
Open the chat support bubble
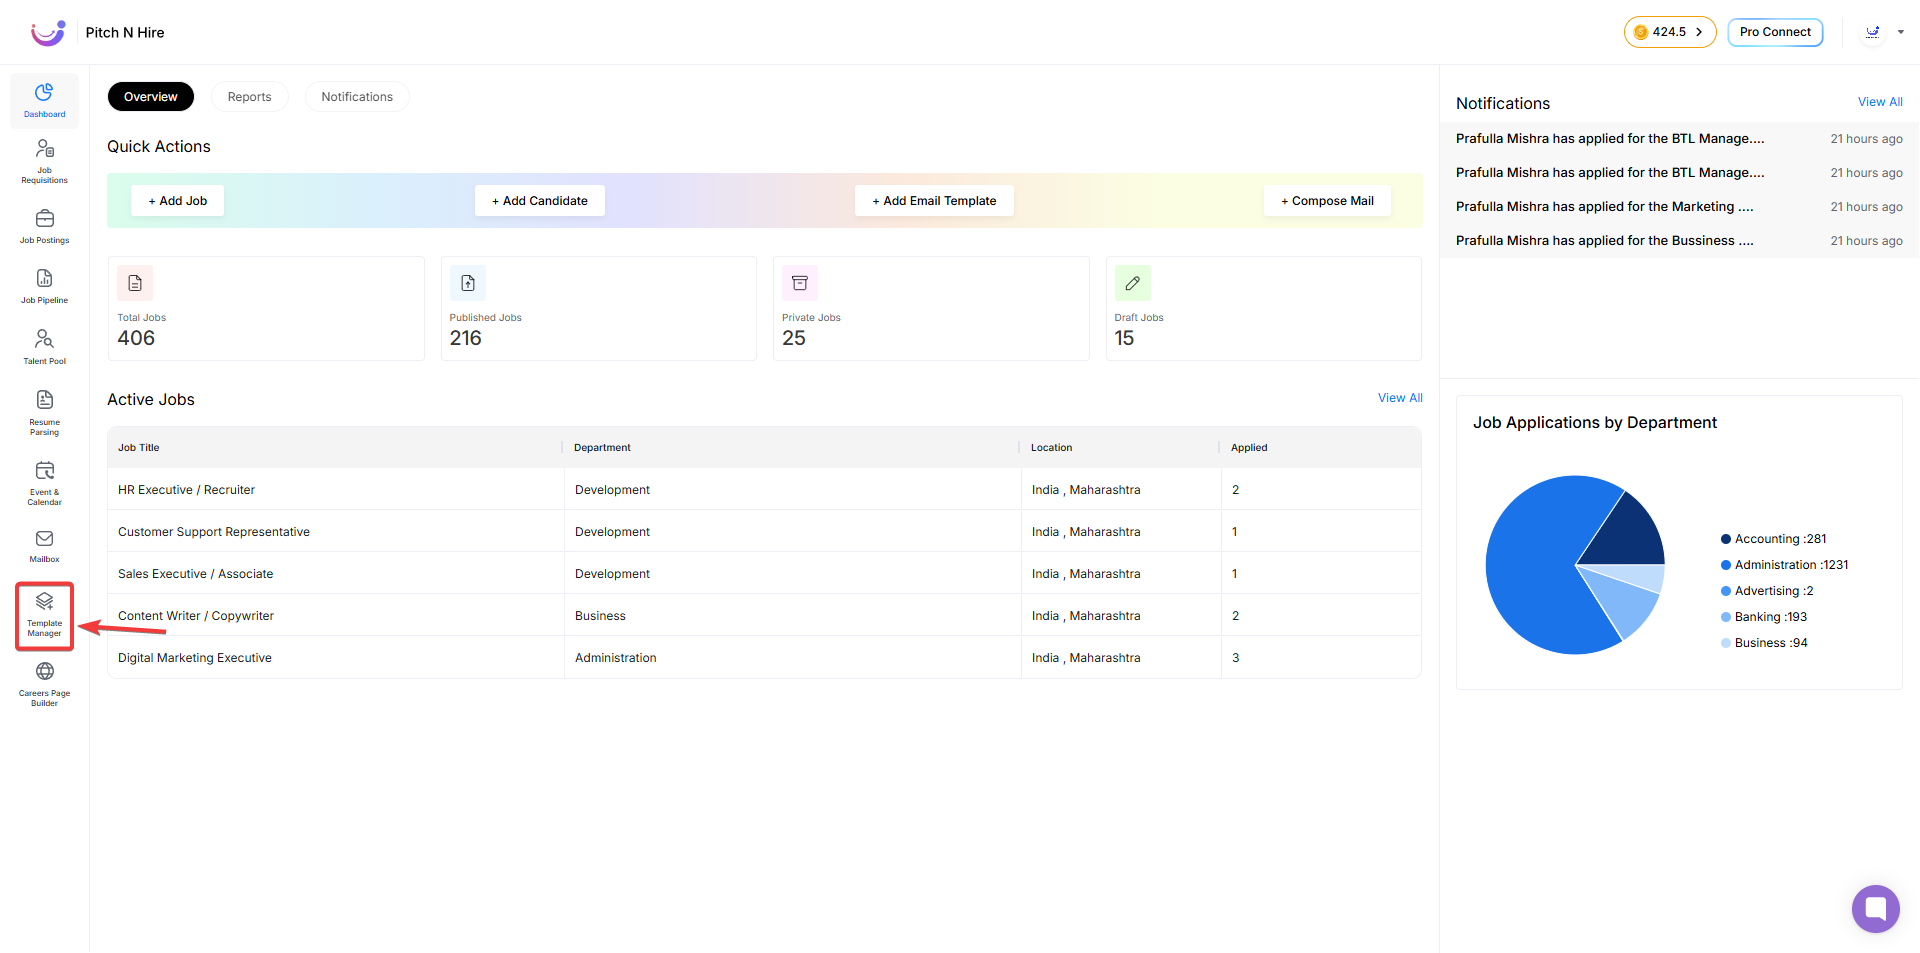1875,908
